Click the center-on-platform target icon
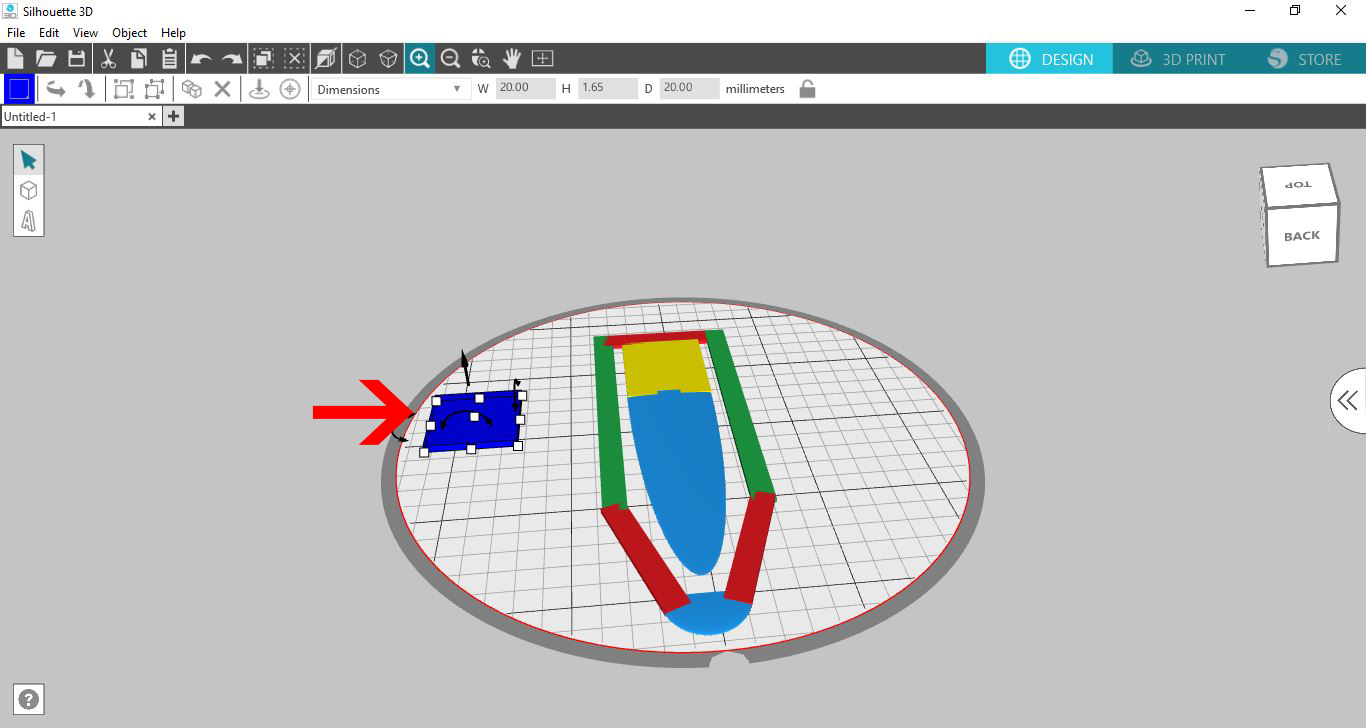Image resolution: width=1366 pixels, height=728 pixels. (290, 89)
